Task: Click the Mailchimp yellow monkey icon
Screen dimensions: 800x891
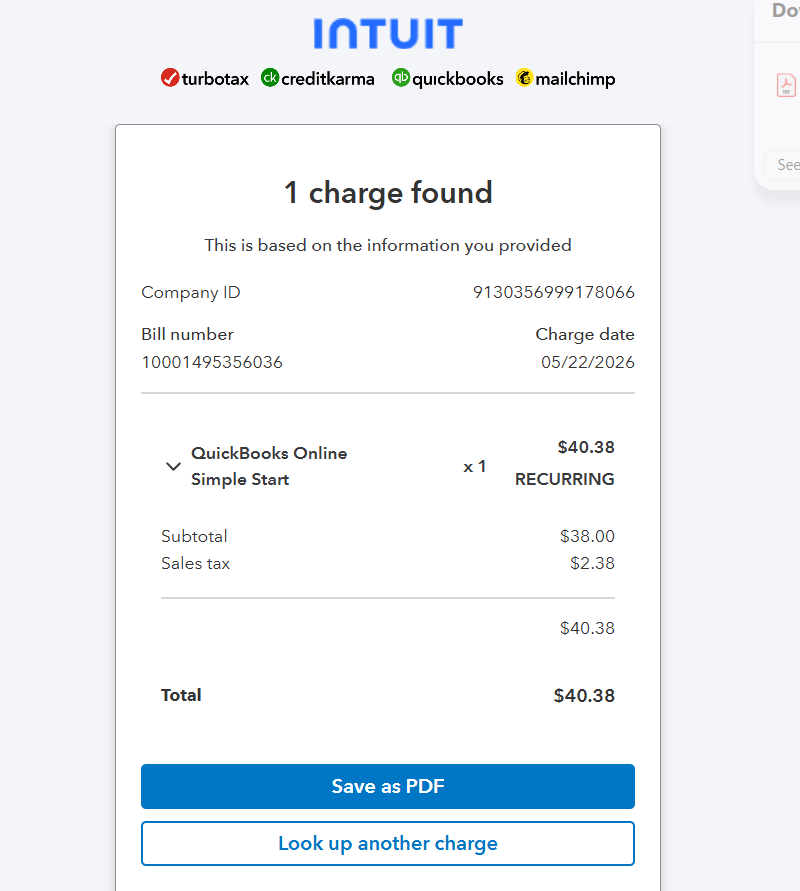Action: coord(524,77)
